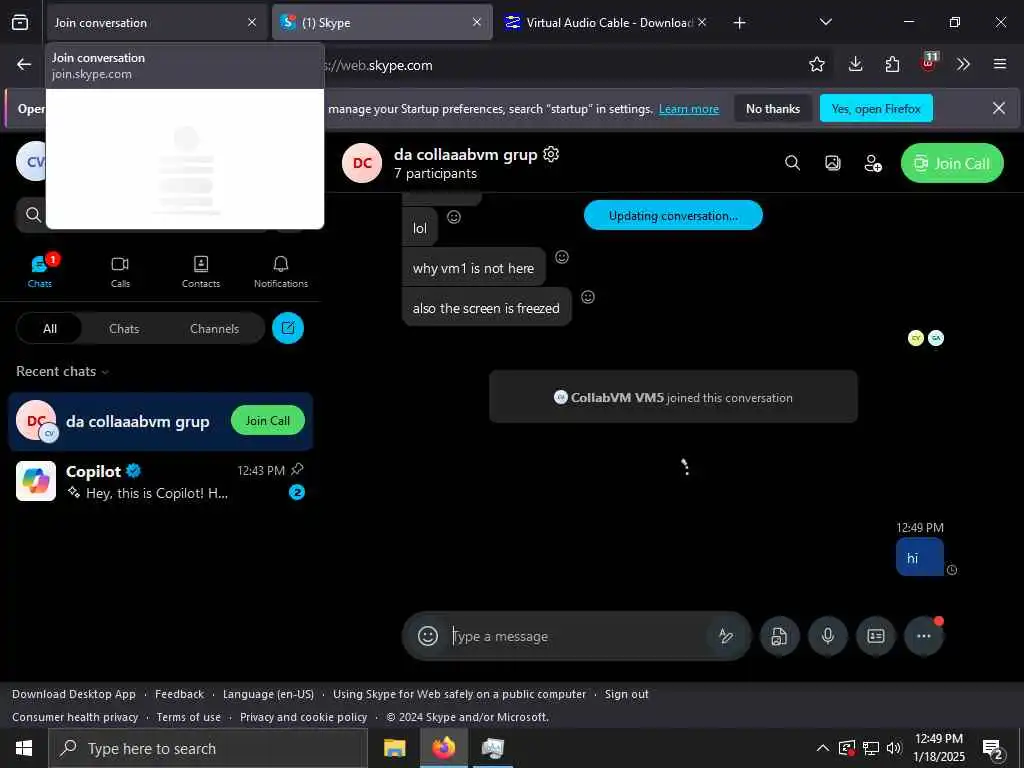
Task: Add participants to the group
Action: (x=873, y=163)
